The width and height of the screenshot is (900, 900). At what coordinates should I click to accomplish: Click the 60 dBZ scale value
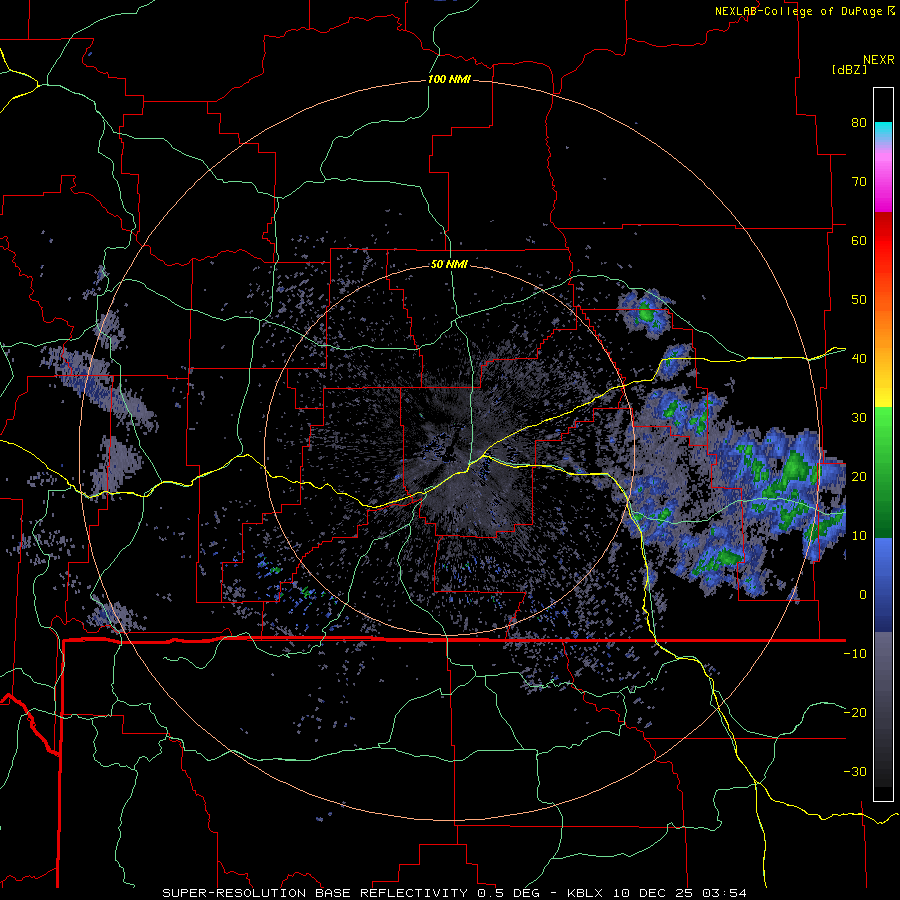(x=859, y=240)
